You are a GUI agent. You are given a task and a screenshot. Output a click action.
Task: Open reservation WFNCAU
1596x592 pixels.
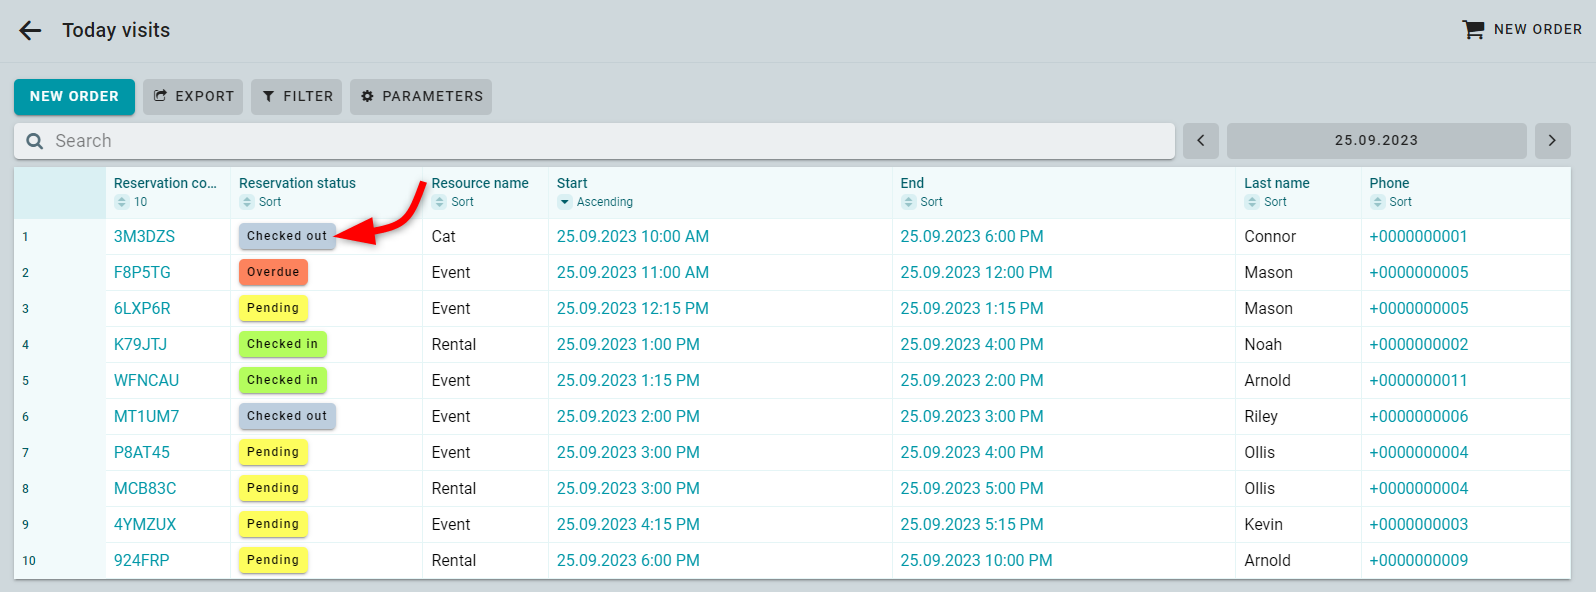(146, 381)
